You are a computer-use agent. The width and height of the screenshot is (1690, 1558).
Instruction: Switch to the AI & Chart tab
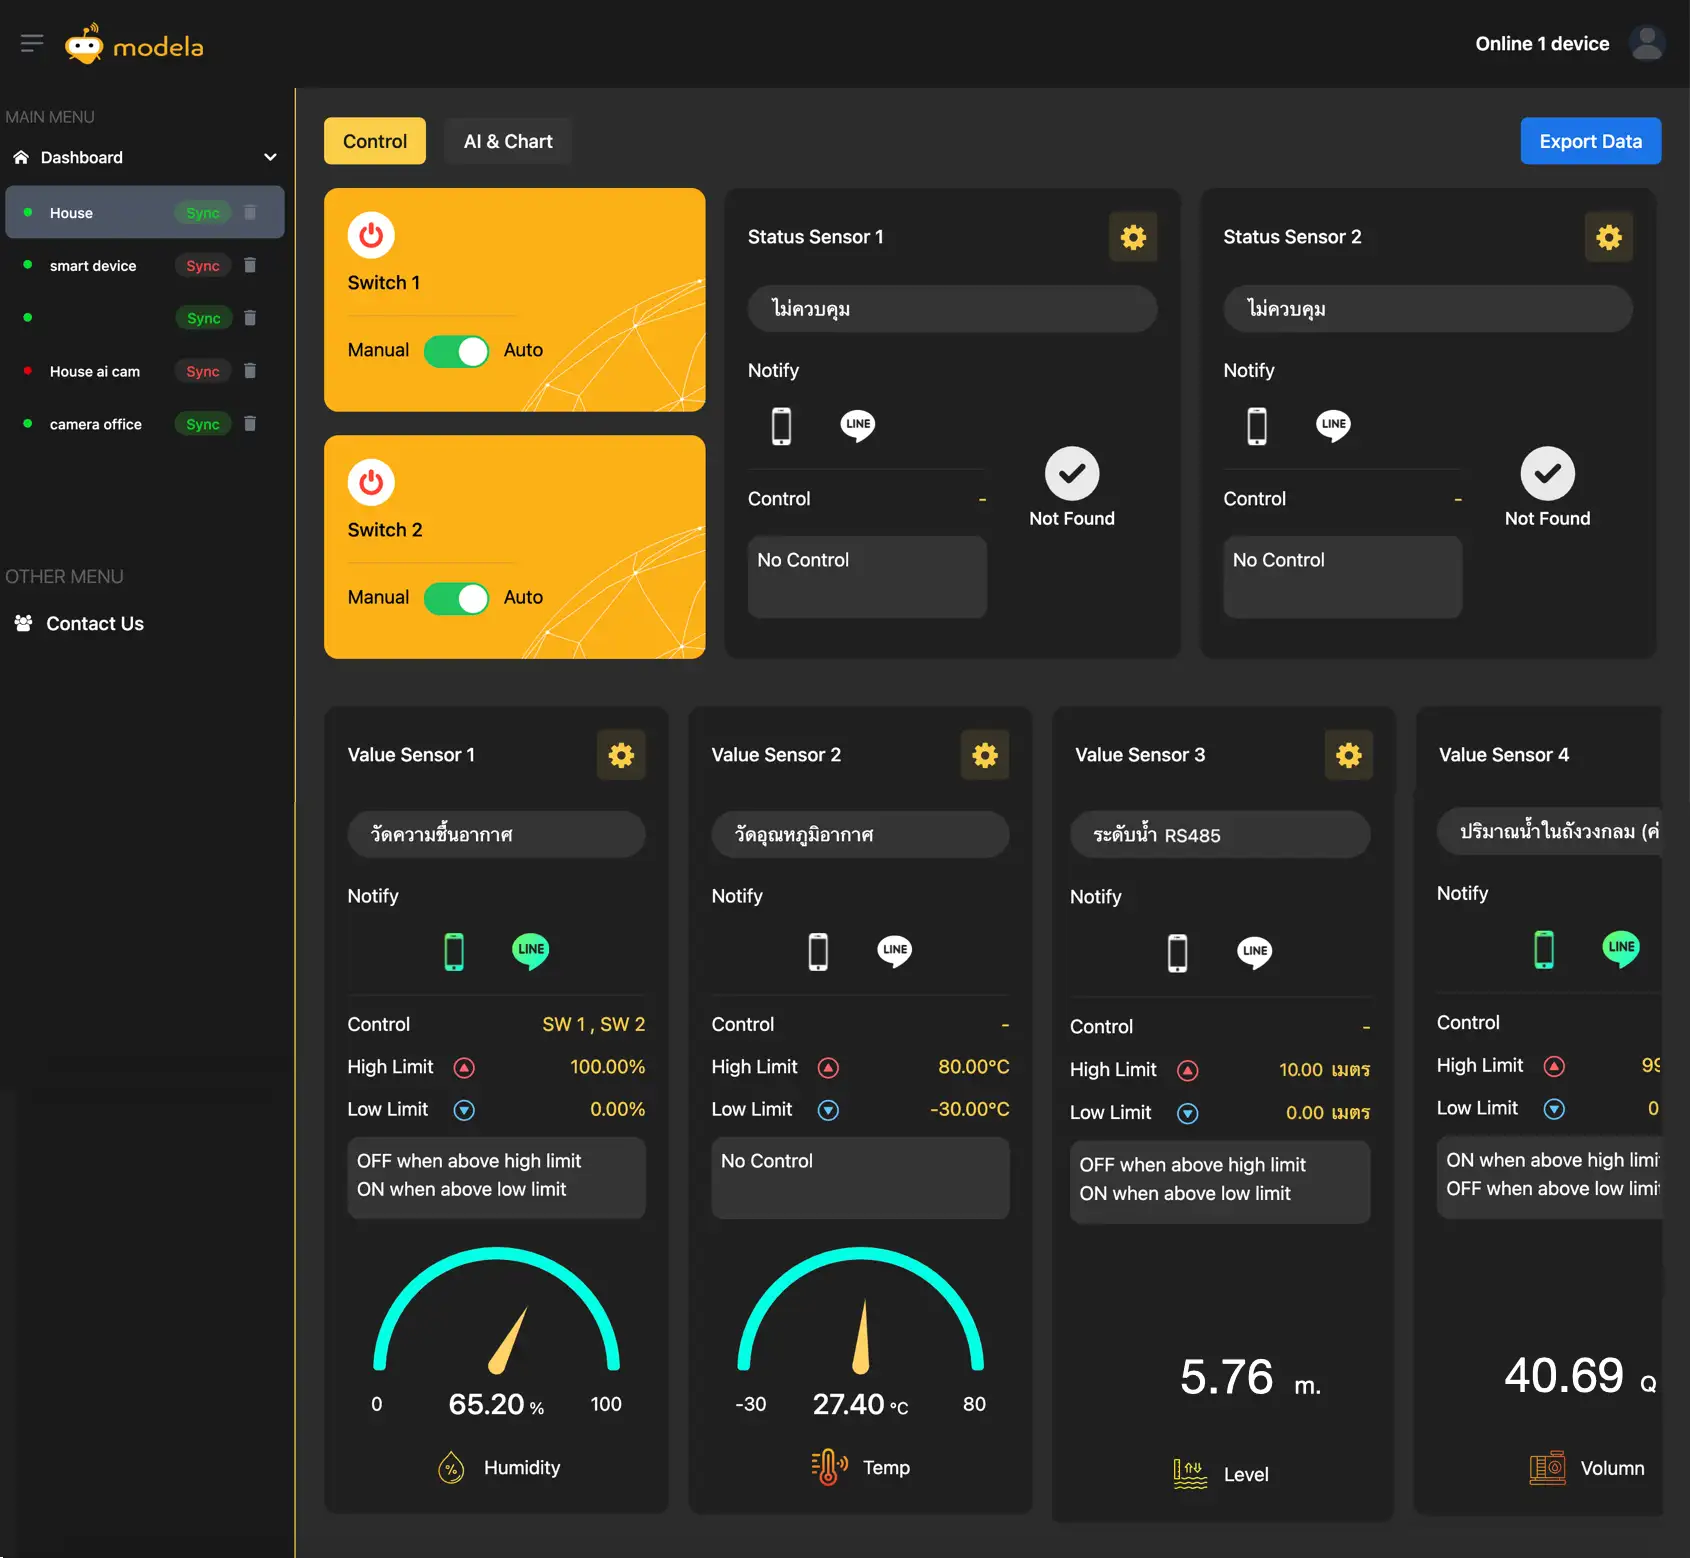coord(508,141)
